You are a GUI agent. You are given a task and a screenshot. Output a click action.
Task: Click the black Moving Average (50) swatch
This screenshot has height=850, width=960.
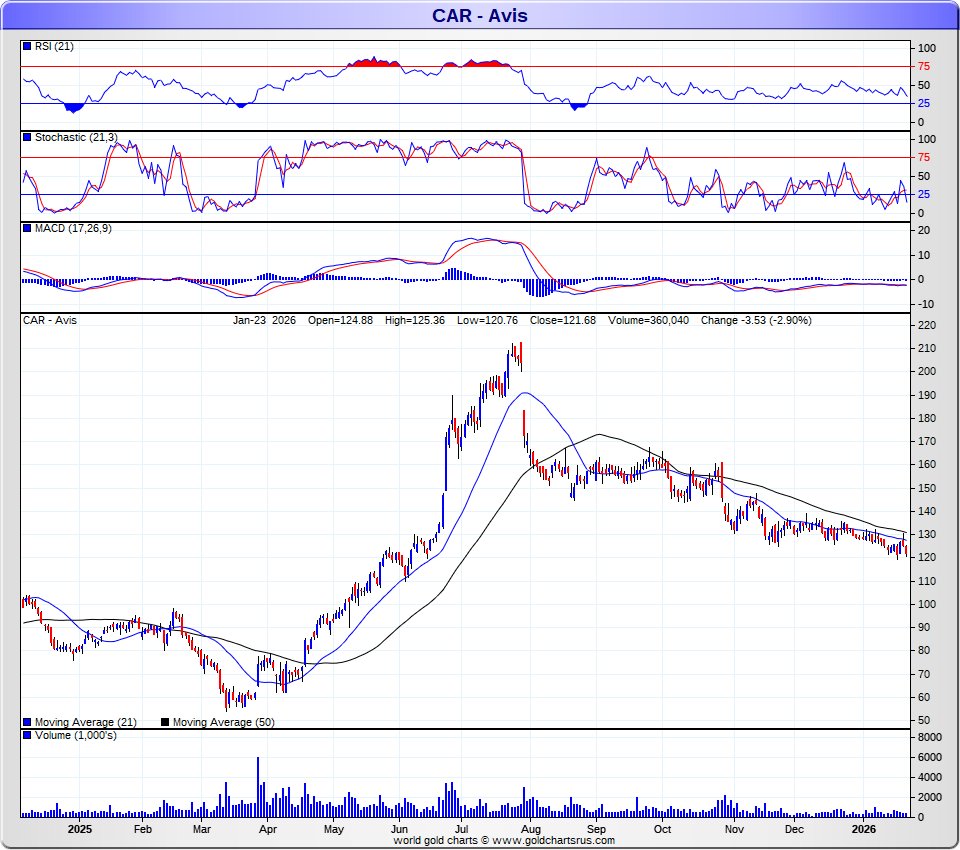coord(165,722)
